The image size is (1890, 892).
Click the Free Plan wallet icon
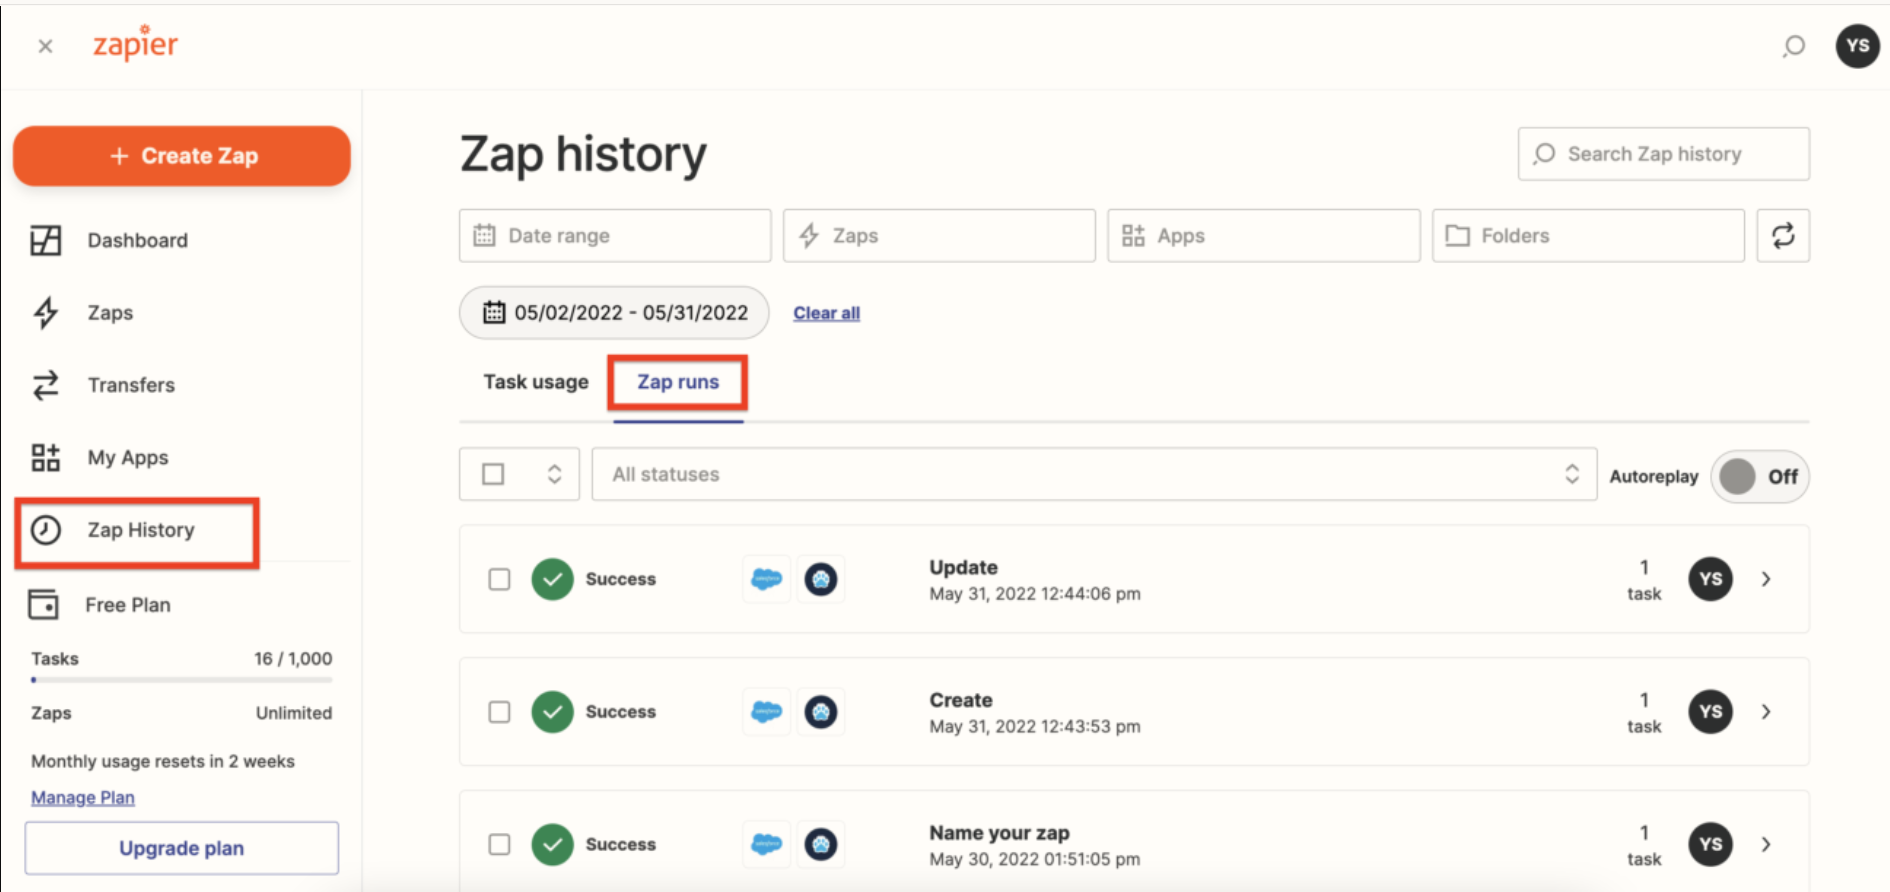coord(43,604)
